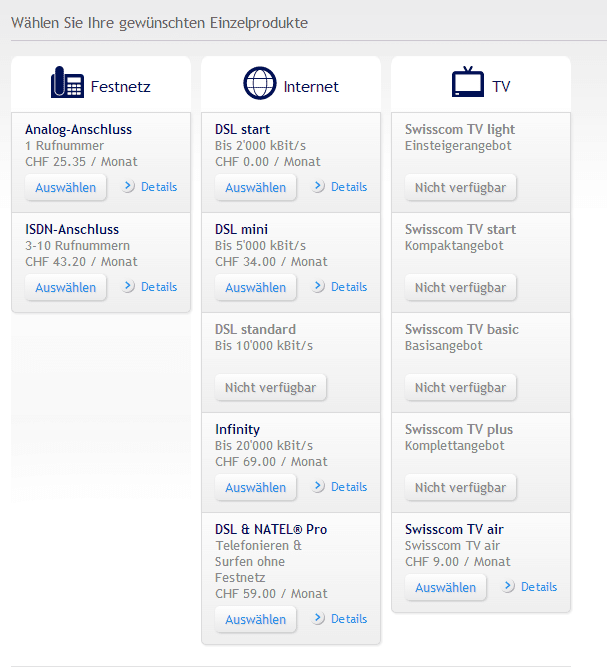Viewport: 607px width, 669px height.
Task: Click price text CHF 25.35 / Monat
Action: click(81, 162)
